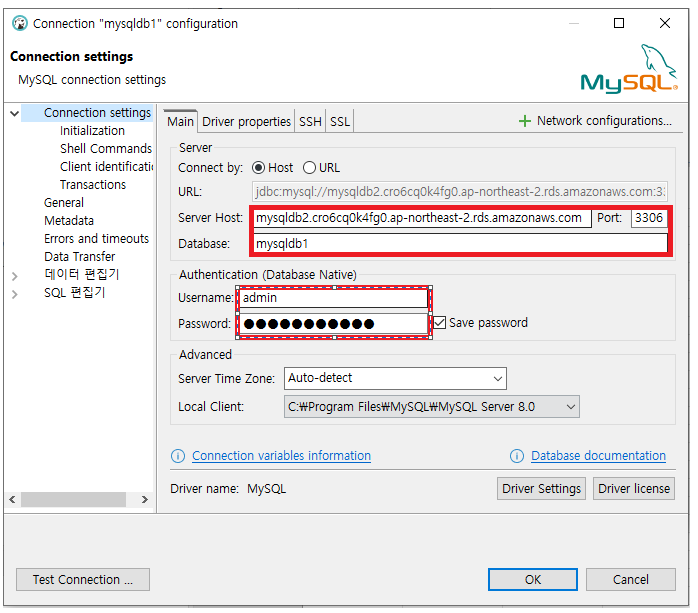
Task: Click the tree panel horizontal scrollbar thumb
Action: pos(73,499)
